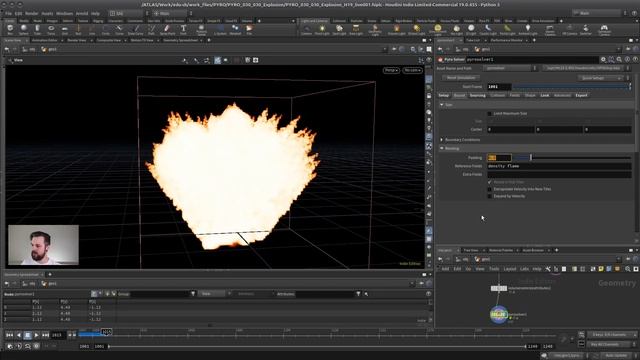
Task: Create a Sphere from the shelf
Action: tap(24, 29)
